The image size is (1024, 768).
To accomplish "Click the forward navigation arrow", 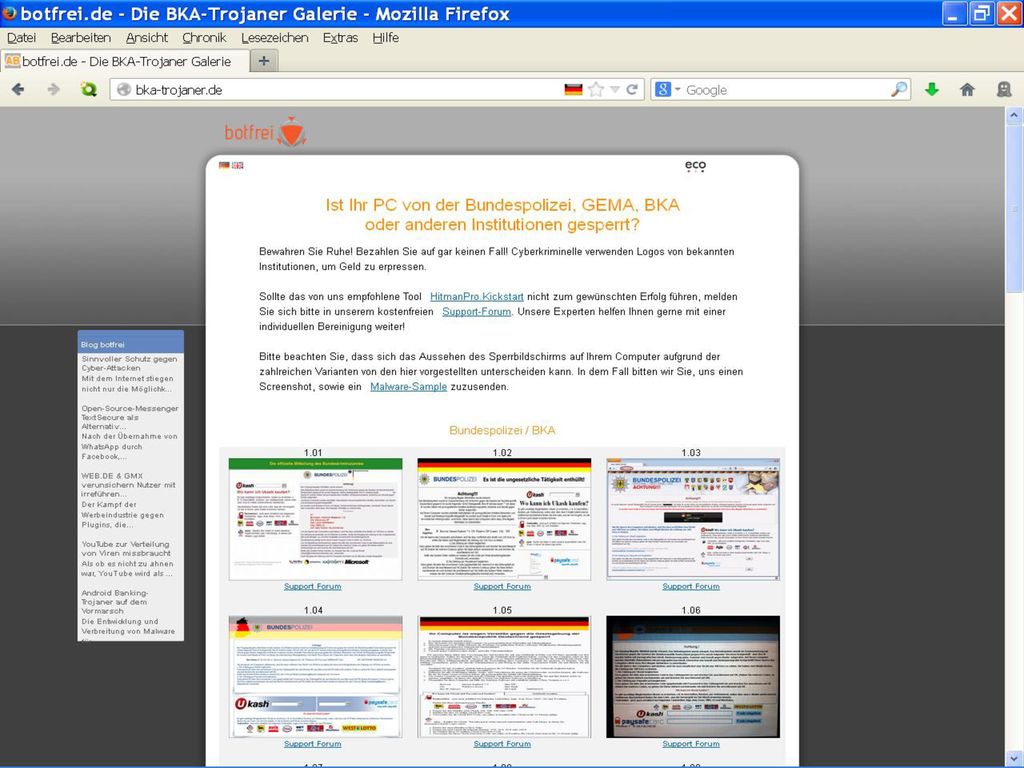I will [x=54, y=89].
